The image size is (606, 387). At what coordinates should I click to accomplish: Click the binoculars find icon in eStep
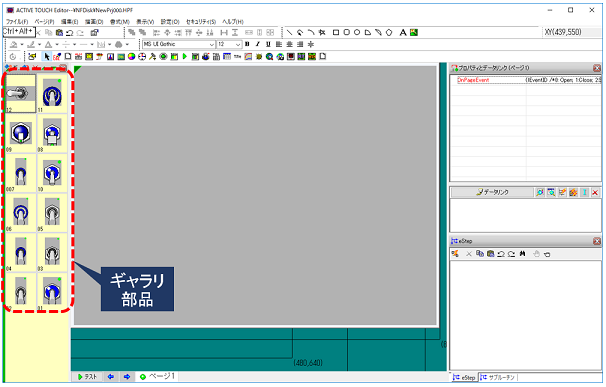(x=523, y=254)
